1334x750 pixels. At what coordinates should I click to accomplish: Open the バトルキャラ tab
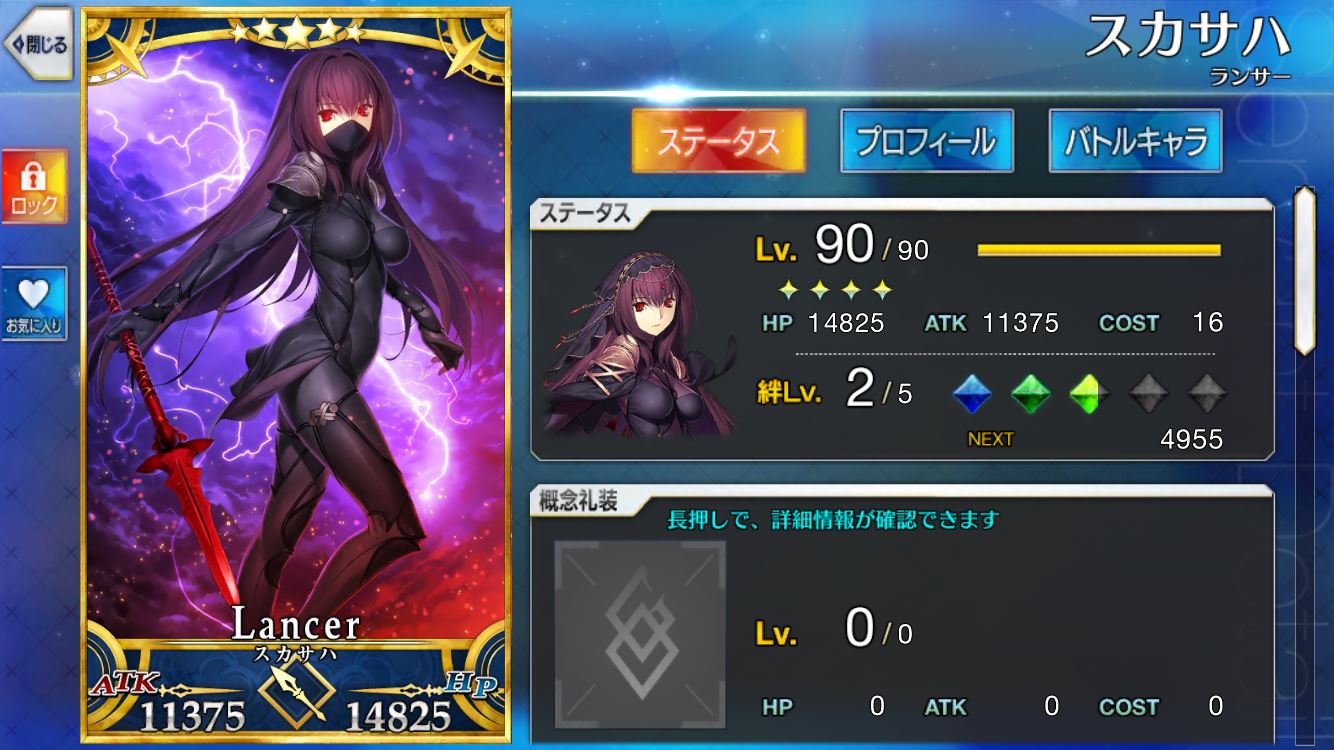(x=1136, y=141)
